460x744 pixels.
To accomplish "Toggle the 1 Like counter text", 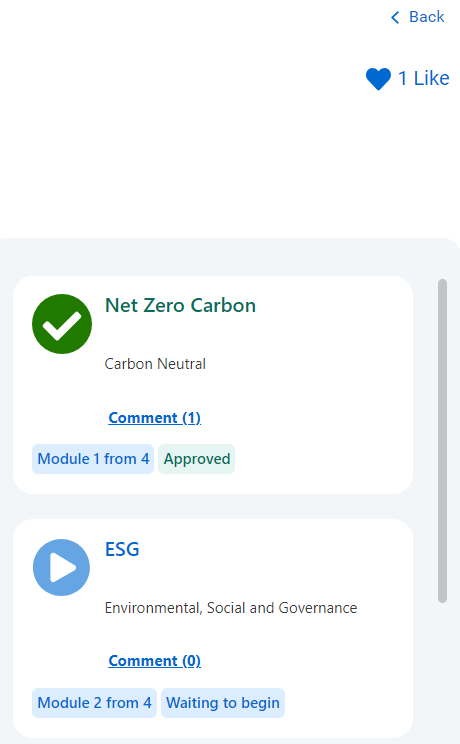I will [x=423, y=78].
